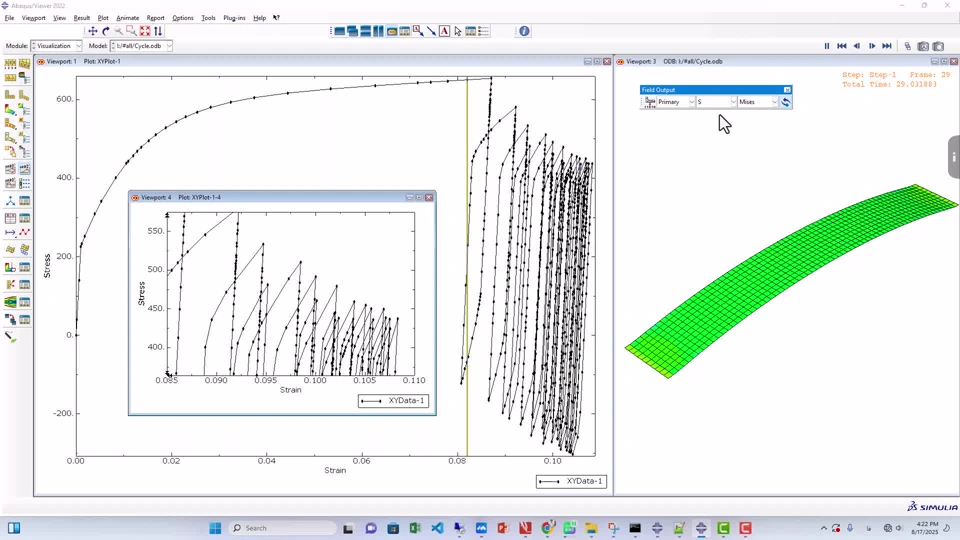Jump to the last frame
The height and width of the screenshot is (540, 960).
(x=887, y=46)
